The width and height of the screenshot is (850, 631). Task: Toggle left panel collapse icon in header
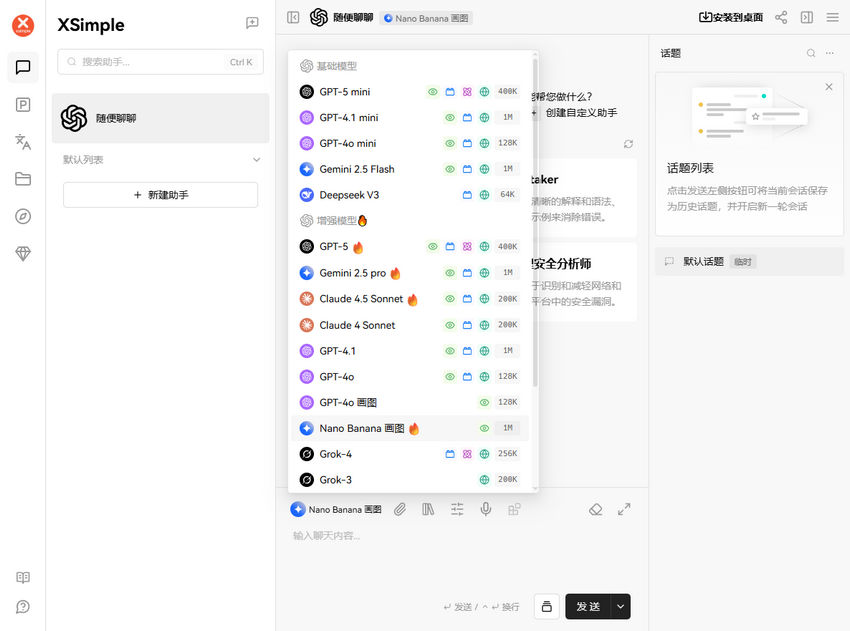click(x=293, y=17)
